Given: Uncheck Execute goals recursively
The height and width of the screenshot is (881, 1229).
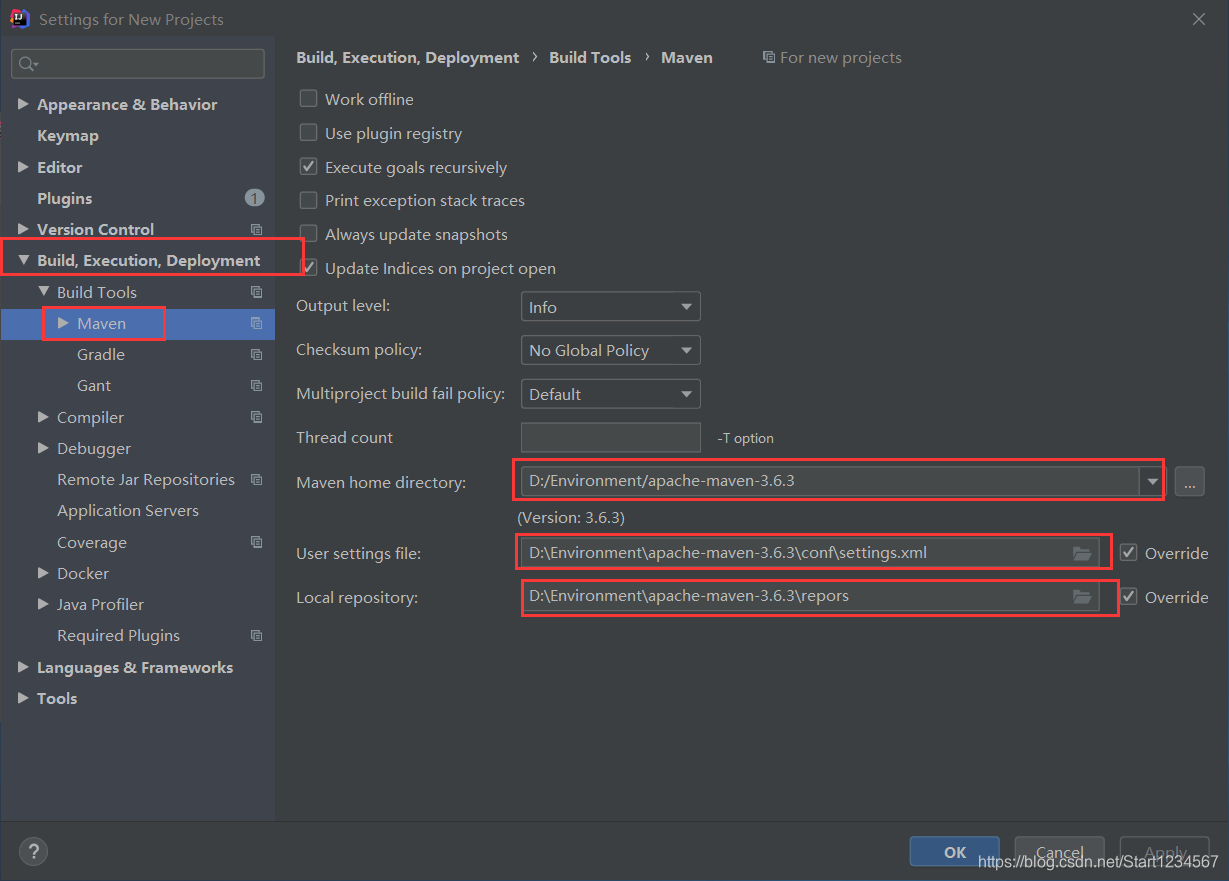Looking at the screenshot, I should pyautogui.click(x=308, y=167).
